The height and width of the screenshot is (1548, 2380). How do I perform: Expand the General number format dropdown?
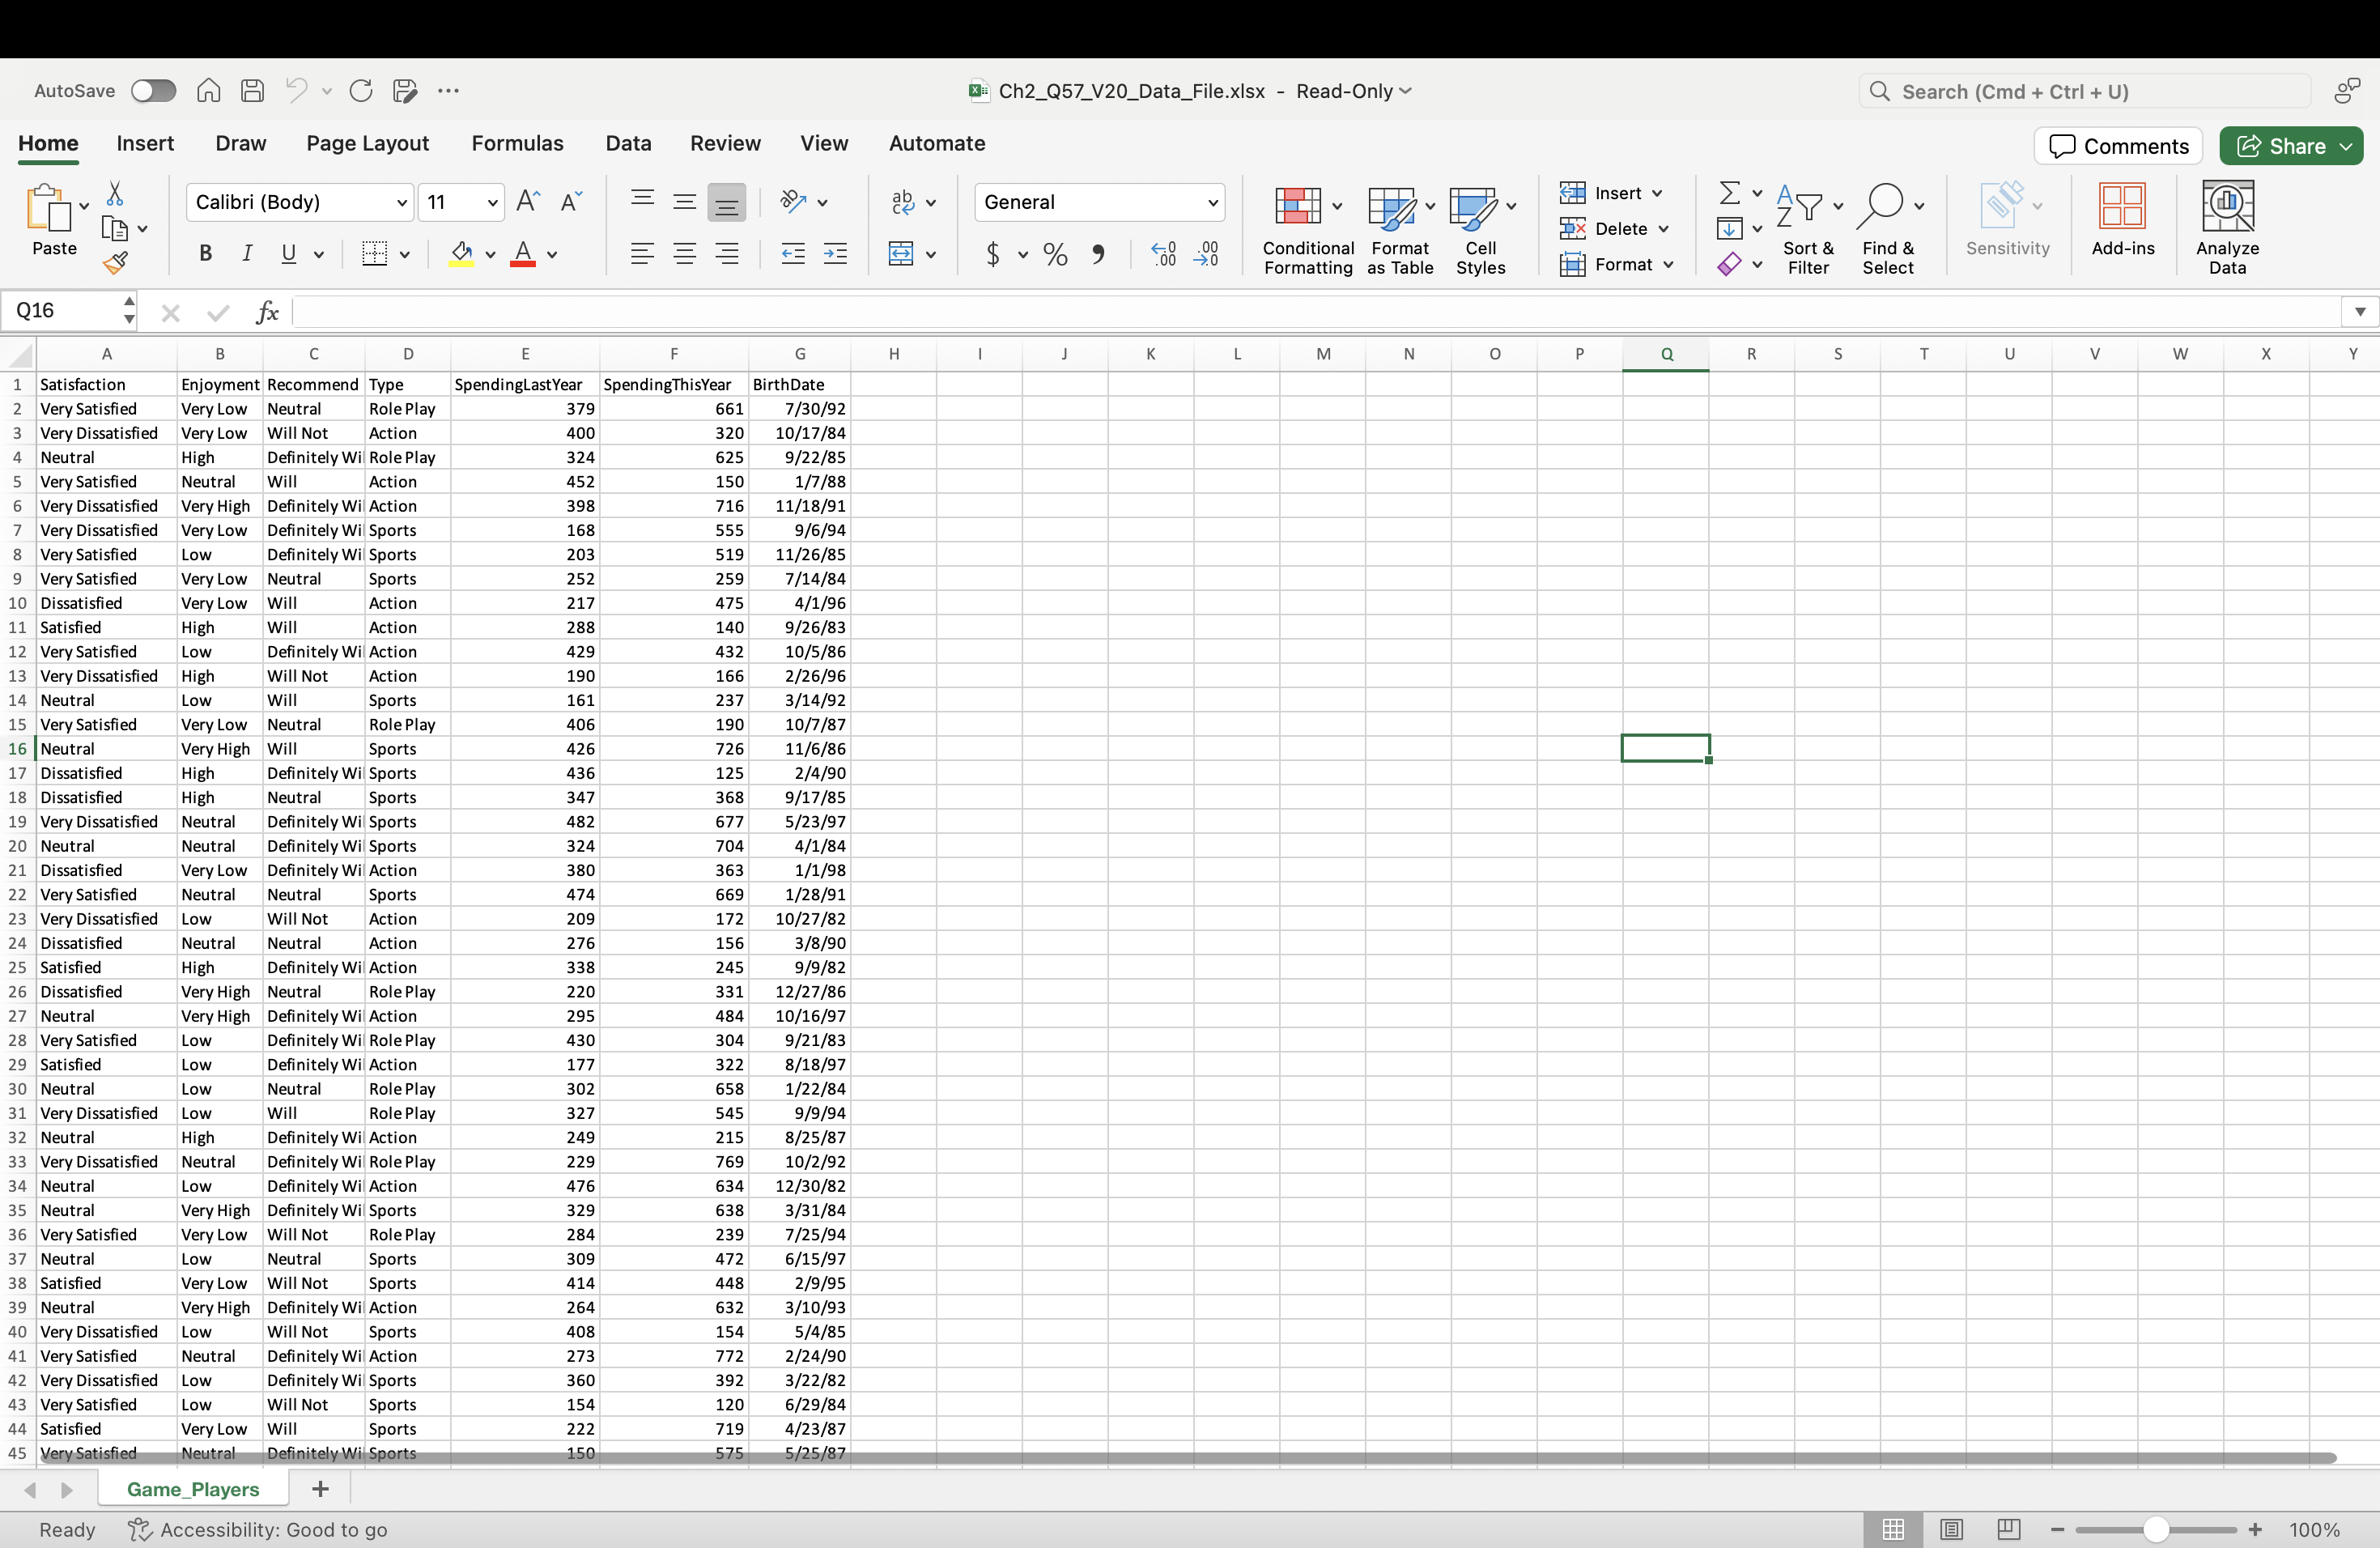(1212, 203)
